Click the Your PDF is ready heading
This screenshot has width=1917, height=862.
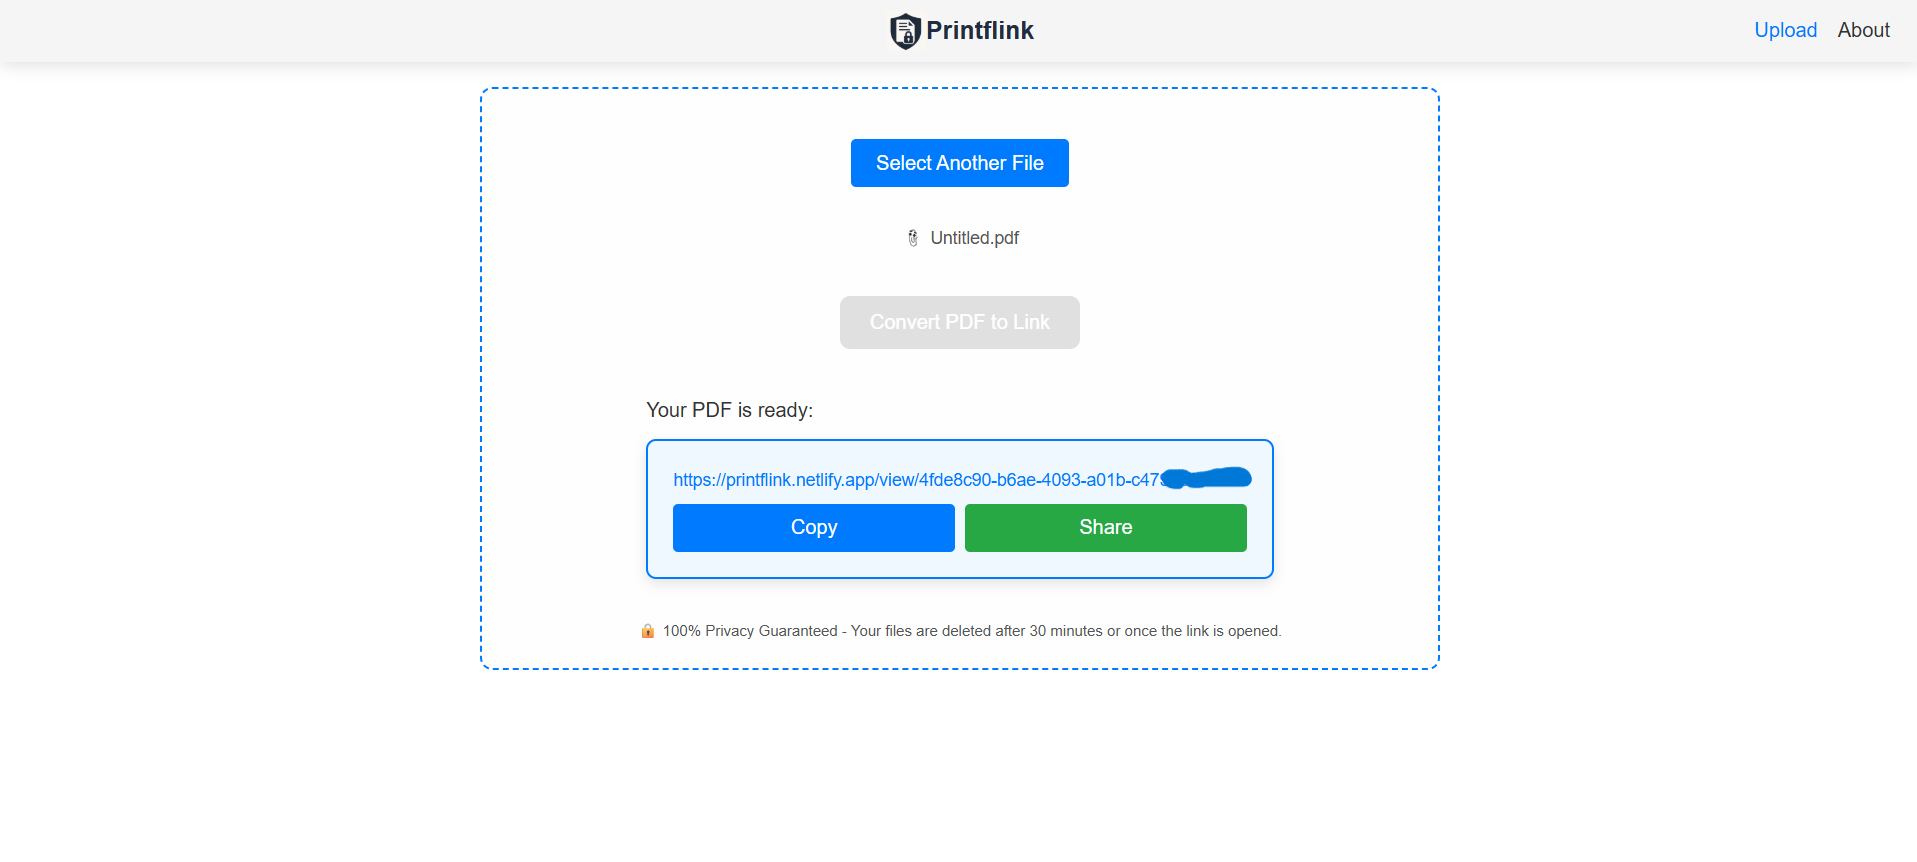pyautogui.click(x=729, y=410)
